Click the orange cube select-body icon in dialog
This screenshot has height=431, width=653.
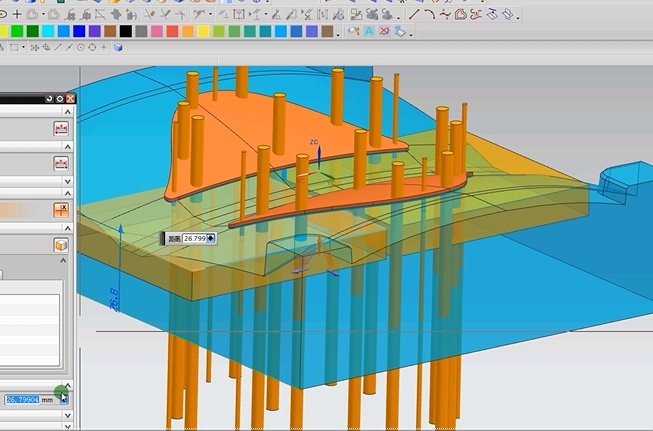tap(61, 245)
